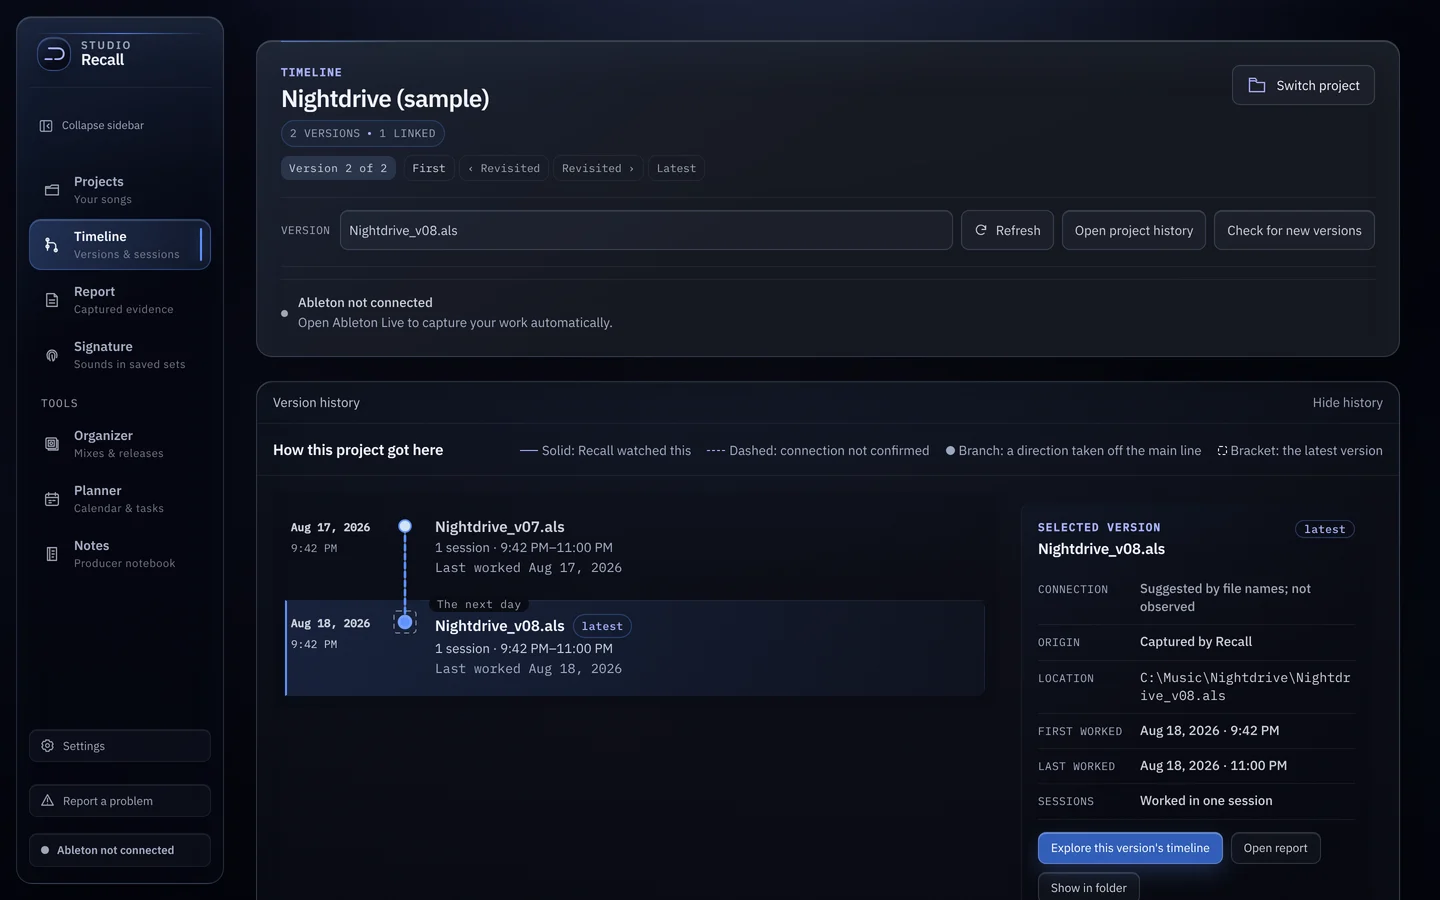Click Report a problem

coord(120,801)
